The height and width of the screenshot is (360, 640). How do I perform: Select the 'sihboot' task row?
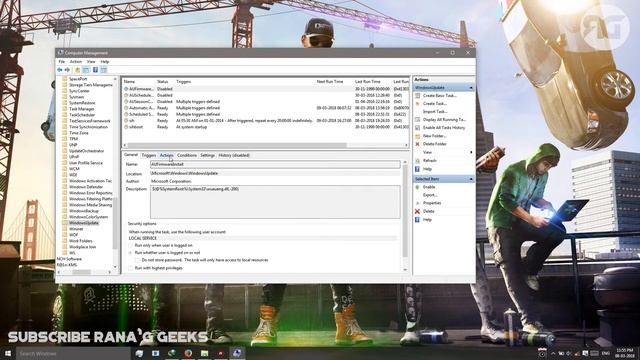point(265,127)
